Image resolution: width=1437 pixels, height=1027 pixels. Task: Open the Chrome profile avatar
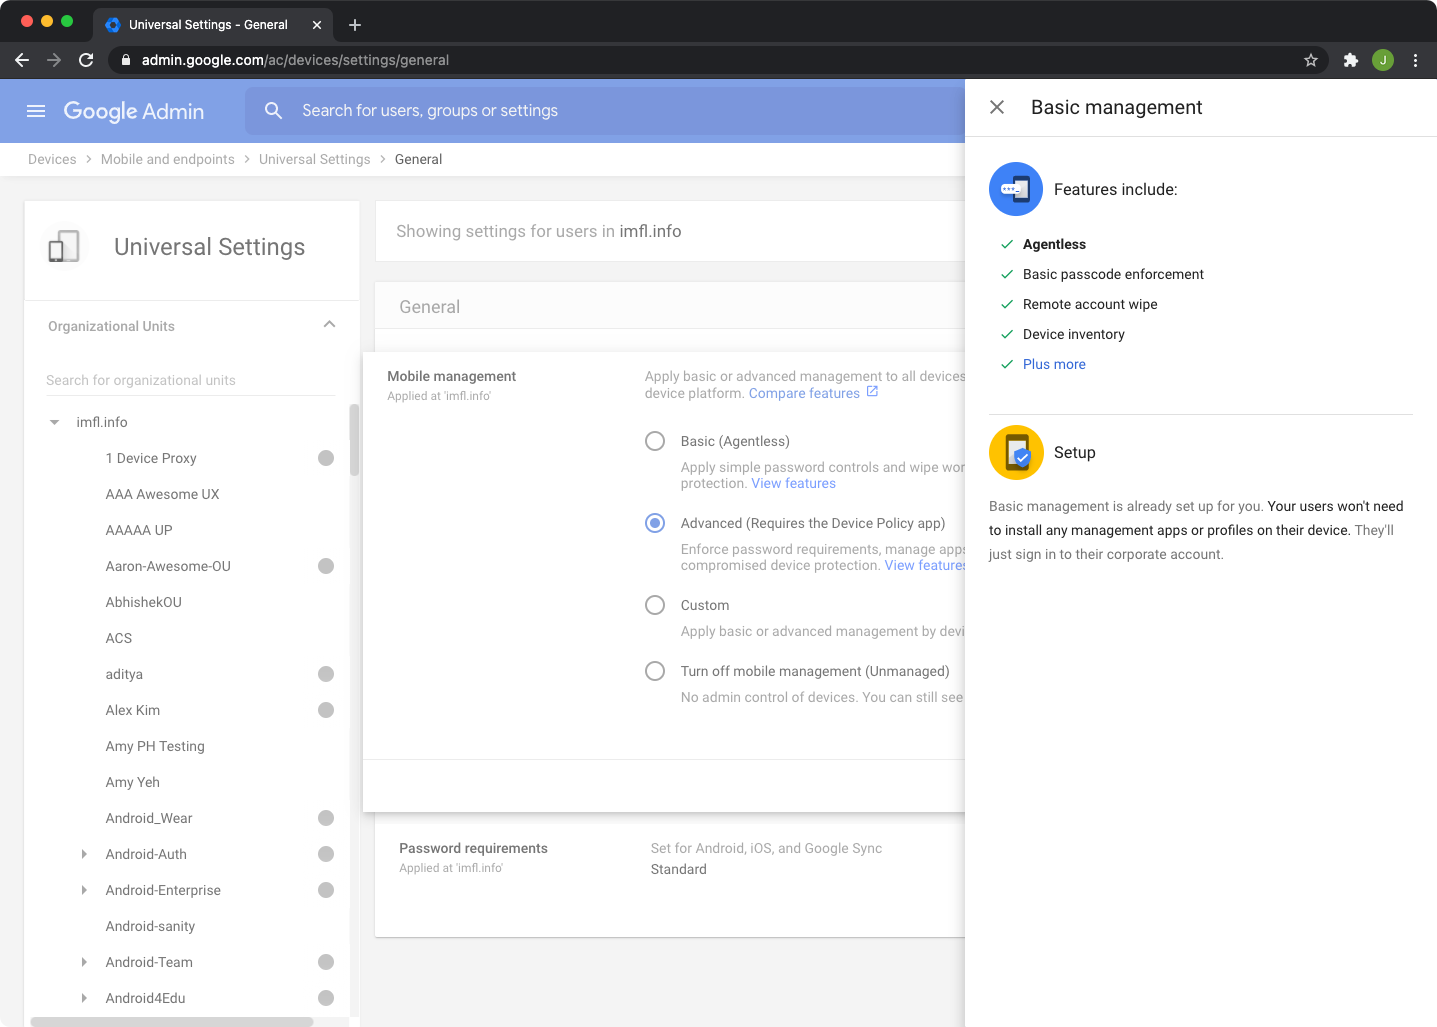[x=1383, y=60]
